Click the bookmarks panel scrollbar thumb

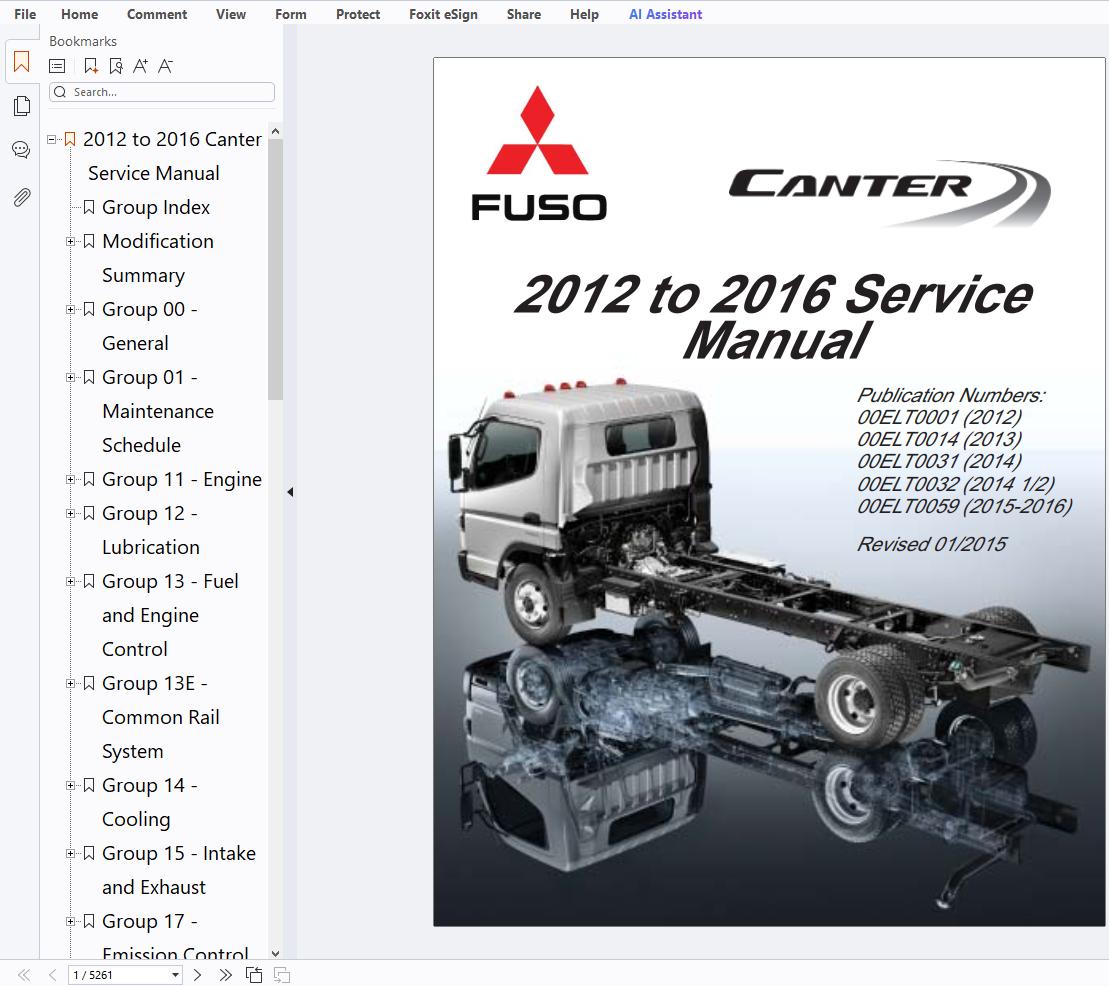pos(276,269)
